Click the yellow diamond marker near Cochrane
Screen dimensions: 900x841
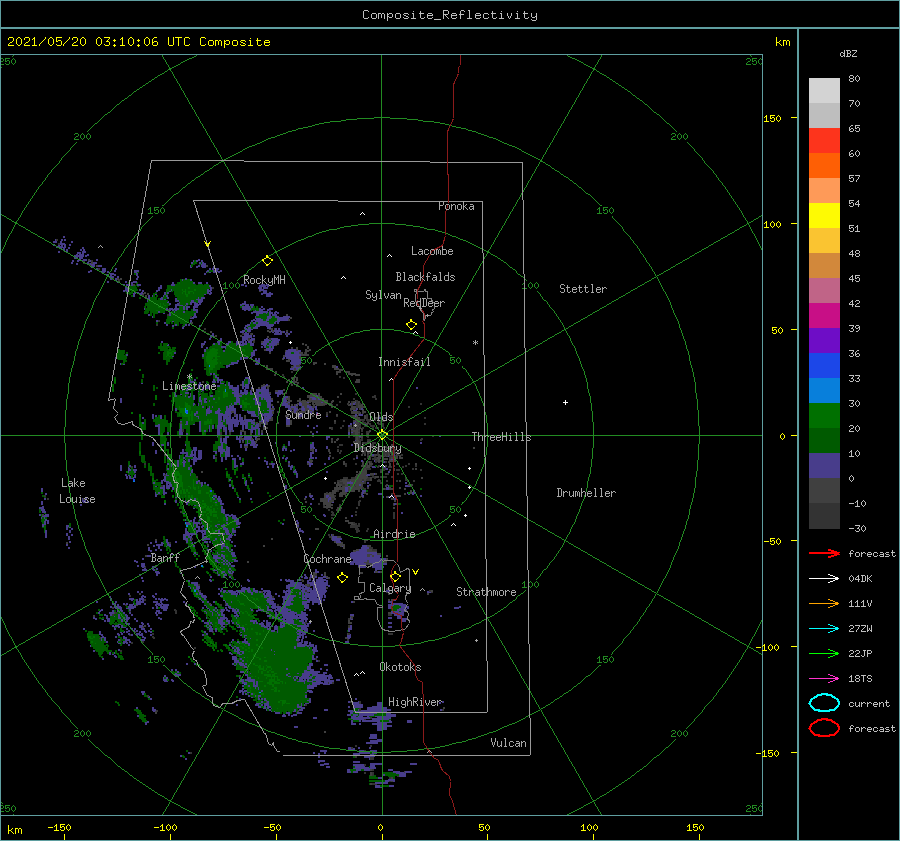[342, 577]
